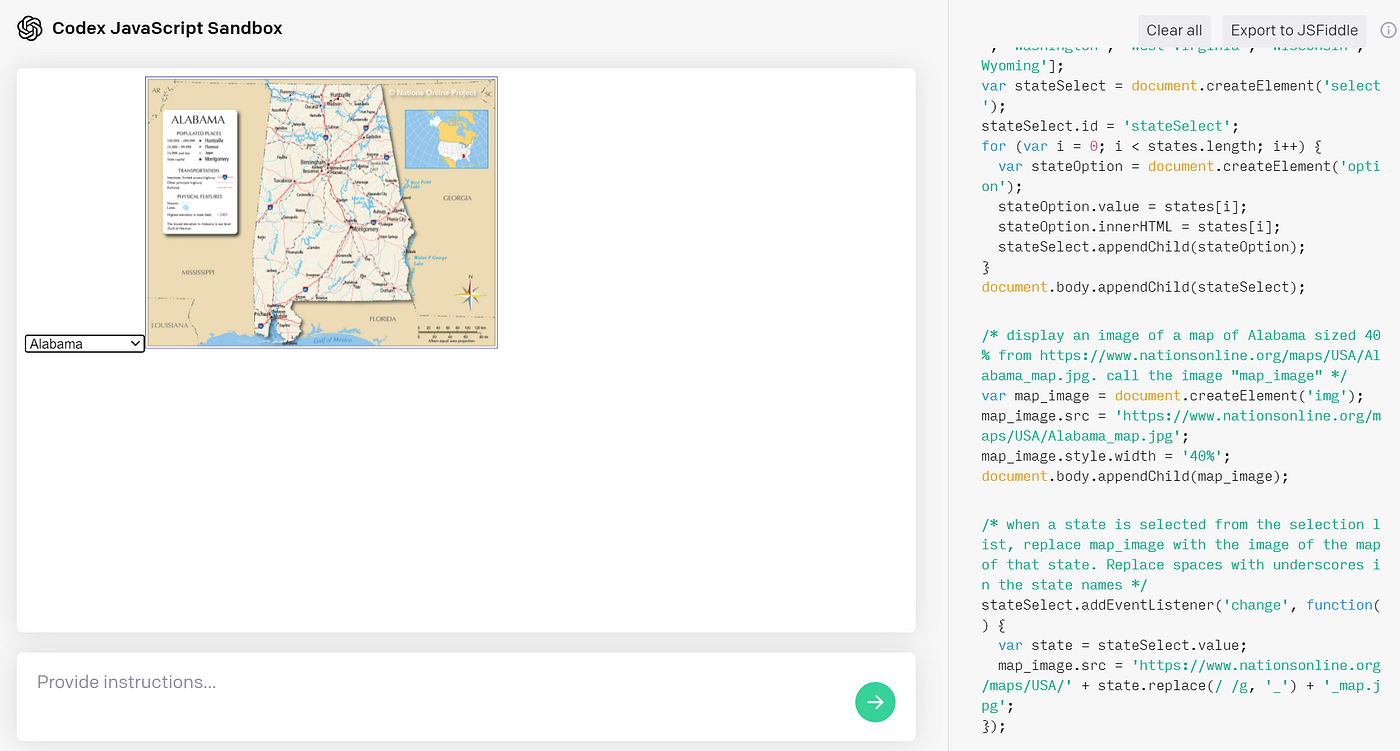Click the code line stateSelect.id = 'stateSelect';
The width and height of the screenshot is (1400, 751).
pos(1110,126)
